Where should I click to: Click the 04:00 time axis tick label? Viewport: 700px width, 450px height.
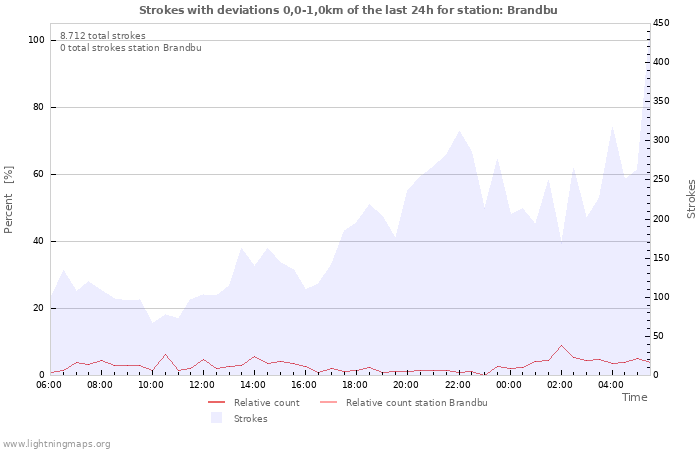(611, 384)
